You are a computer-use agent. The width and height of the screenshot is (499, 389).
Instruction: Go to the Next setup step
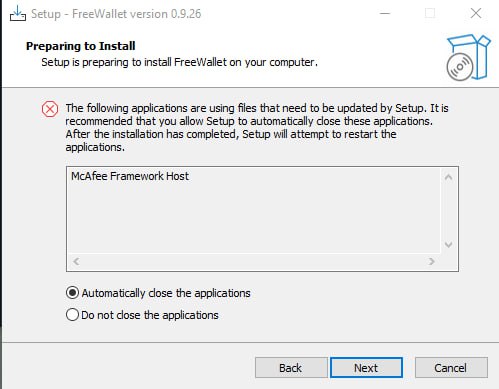[x=366, y=368]
